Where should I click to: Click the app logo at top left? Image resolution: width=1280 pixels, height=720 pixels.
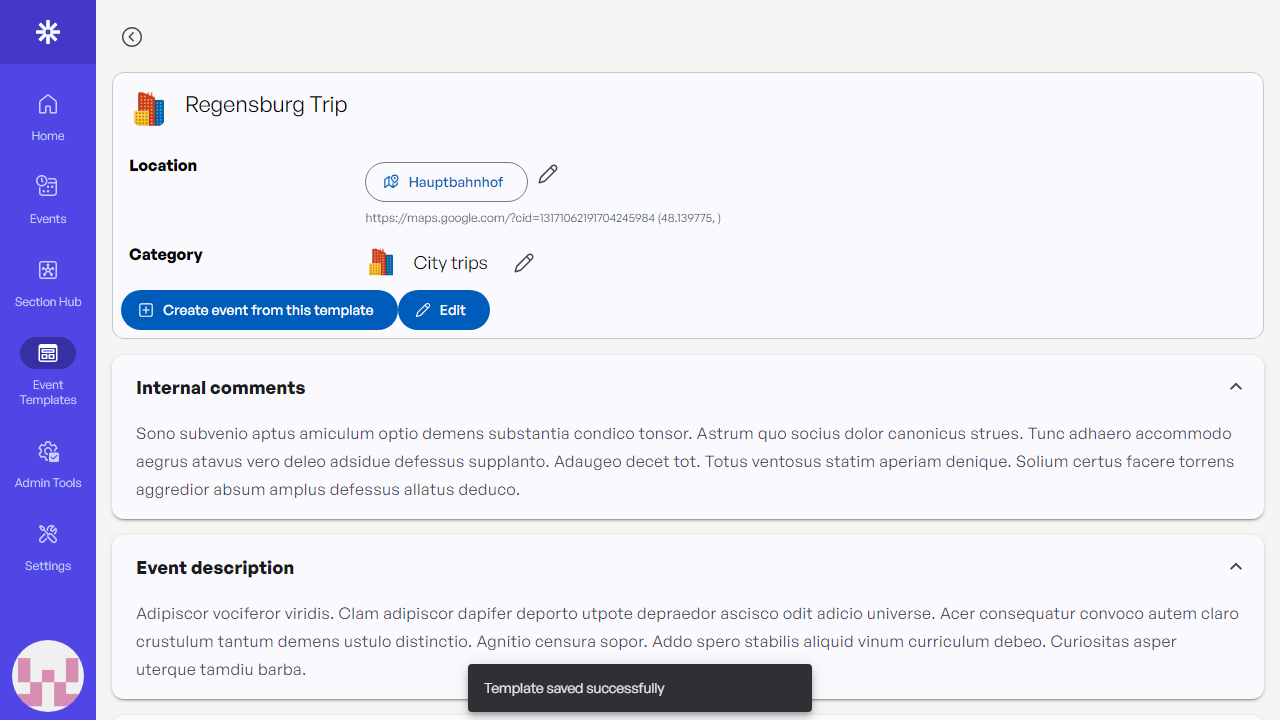pos(48,32)
